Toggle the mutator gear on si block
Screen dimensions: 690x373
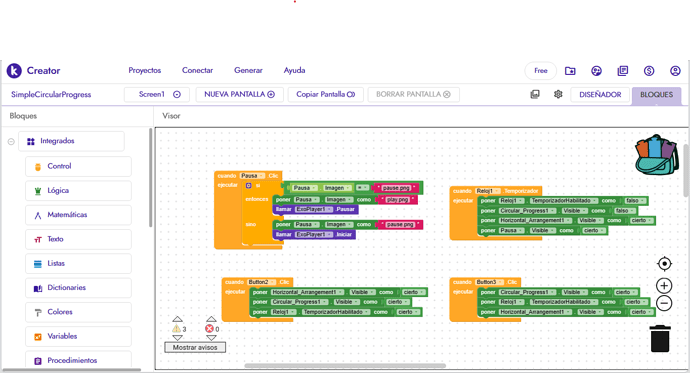[249, 186]
